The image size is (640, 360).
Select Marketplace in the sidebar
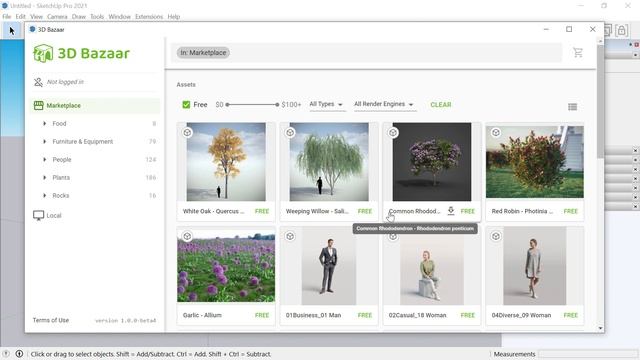(96, 105)
